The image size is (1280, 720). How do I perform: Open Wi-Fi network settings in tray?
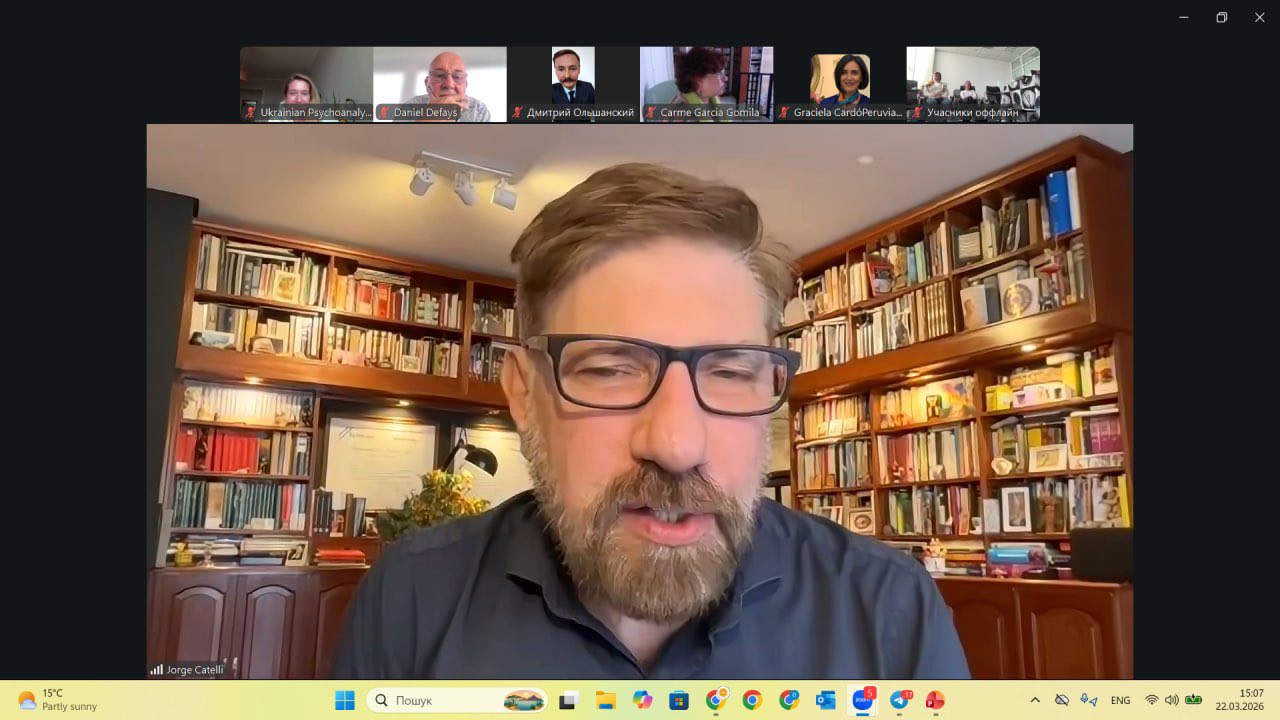click(x=1152, y=700)
